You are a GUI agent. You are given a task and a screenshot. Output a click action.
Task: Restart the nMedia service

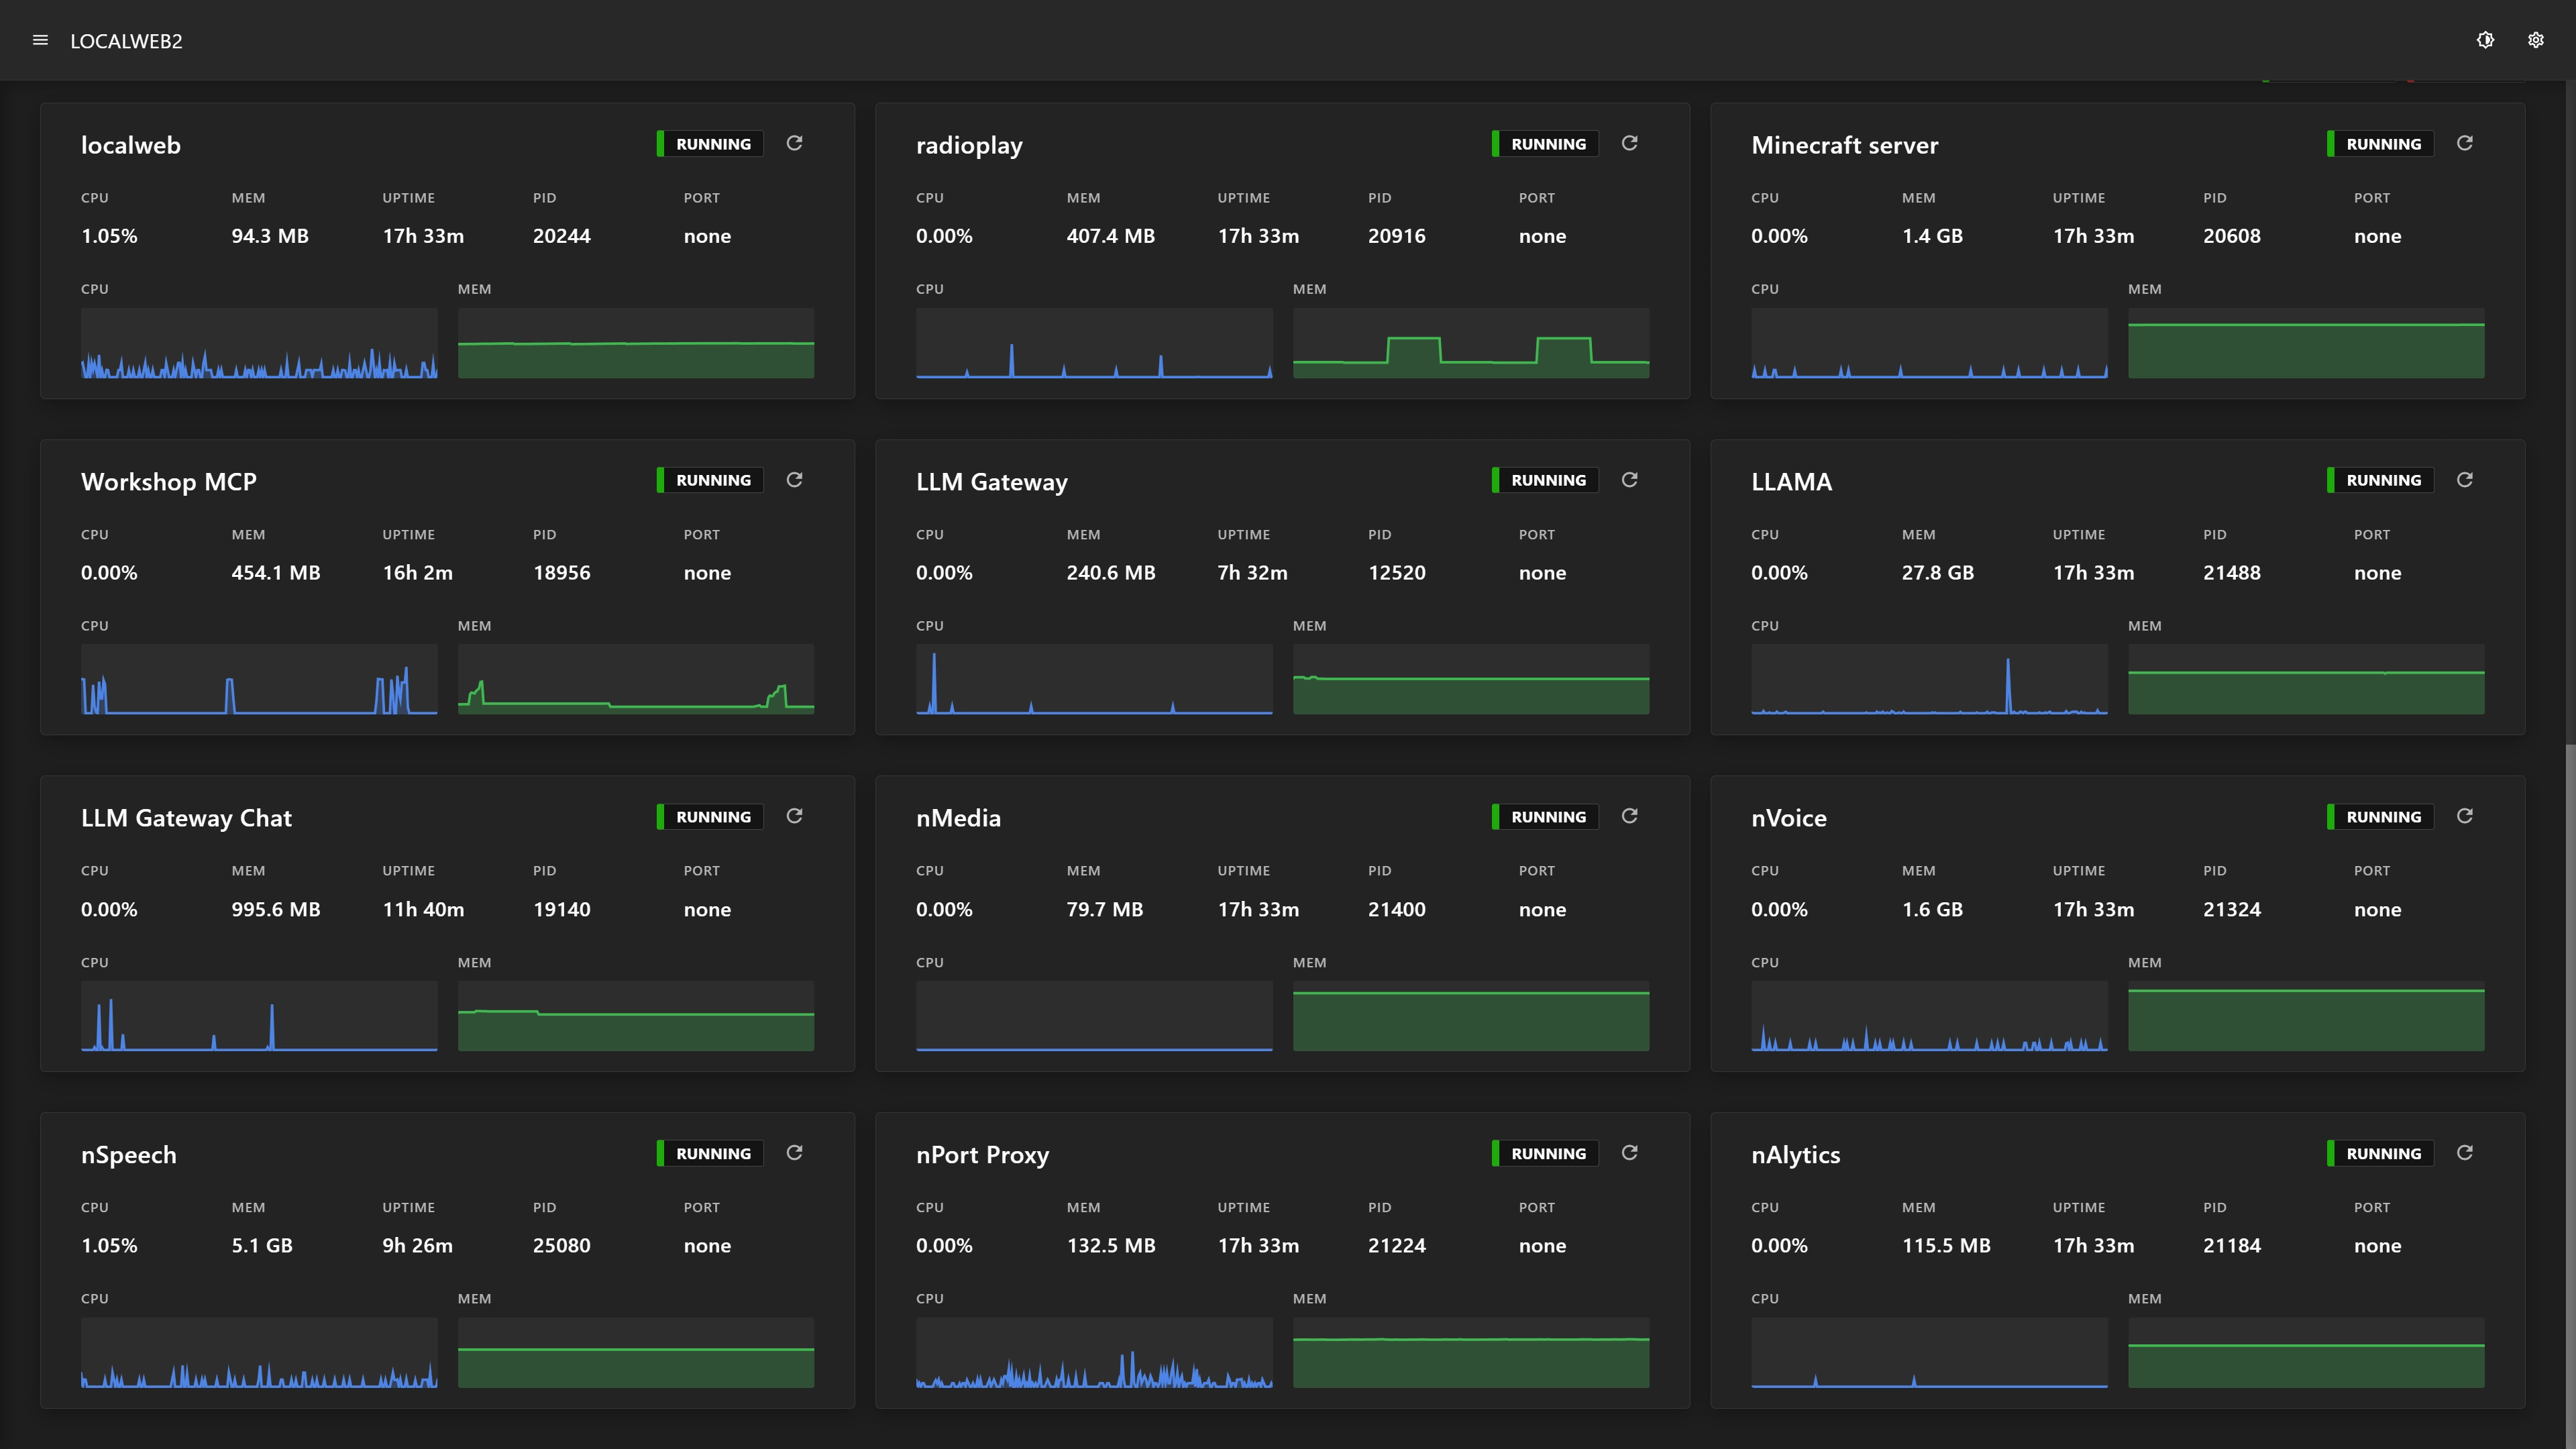pos(1629,816)
